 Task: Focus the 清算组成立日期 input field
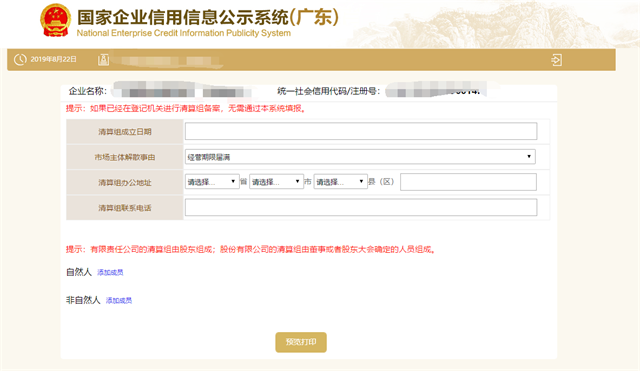coord(361,131)
